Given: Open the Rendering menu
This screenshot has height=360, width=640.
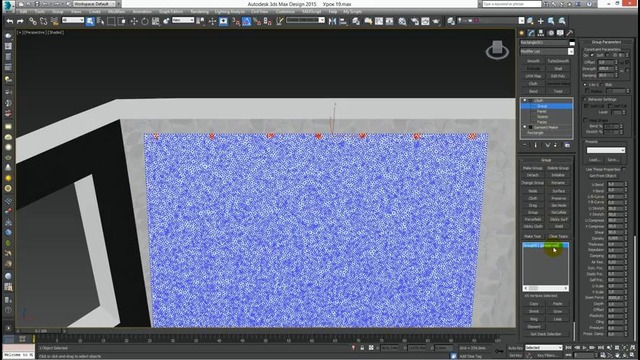Looking at the screenshot, I should point(199,12).
